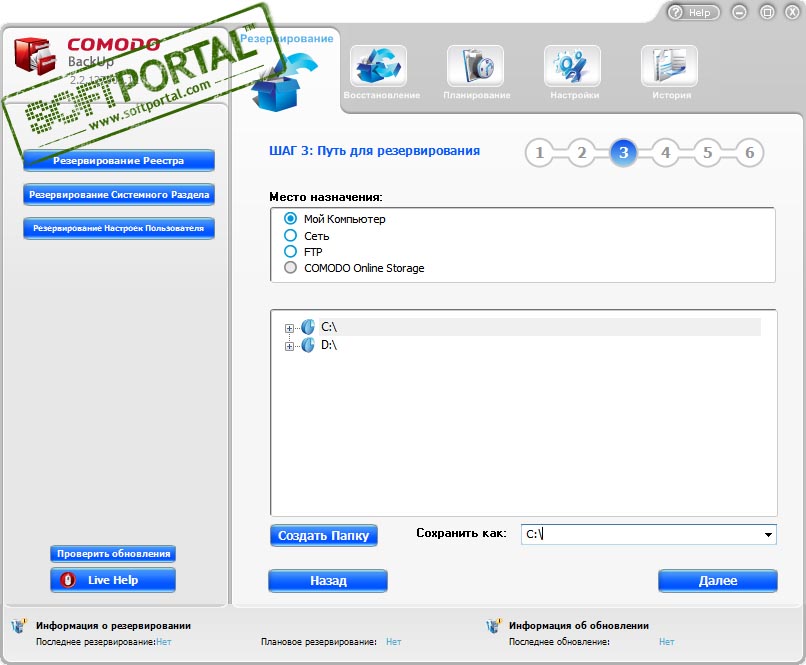Click Создать Папку button
Viewport: 806px width, 665px height.
[x=324, y=535]
